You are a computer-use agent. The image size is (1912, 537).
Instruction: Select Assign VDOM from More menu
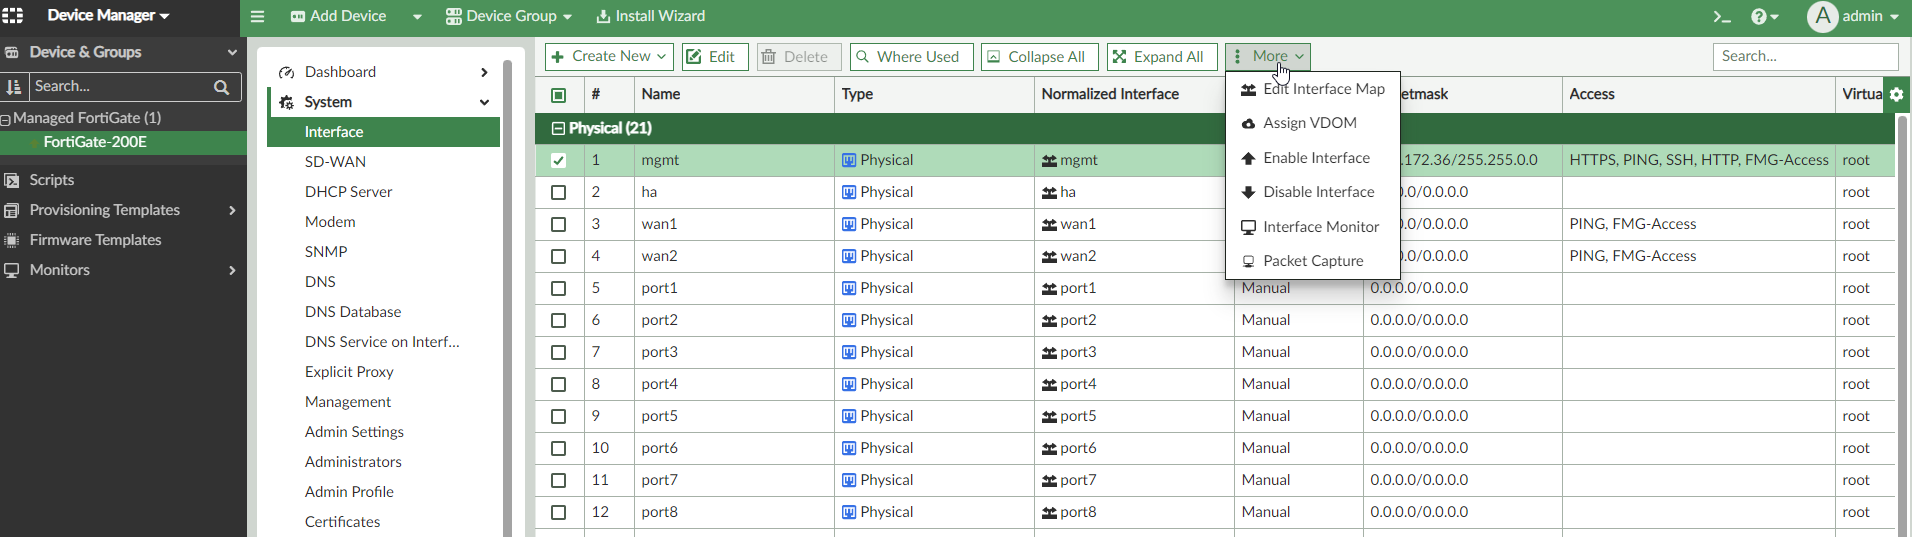(x=1309, y=123)
